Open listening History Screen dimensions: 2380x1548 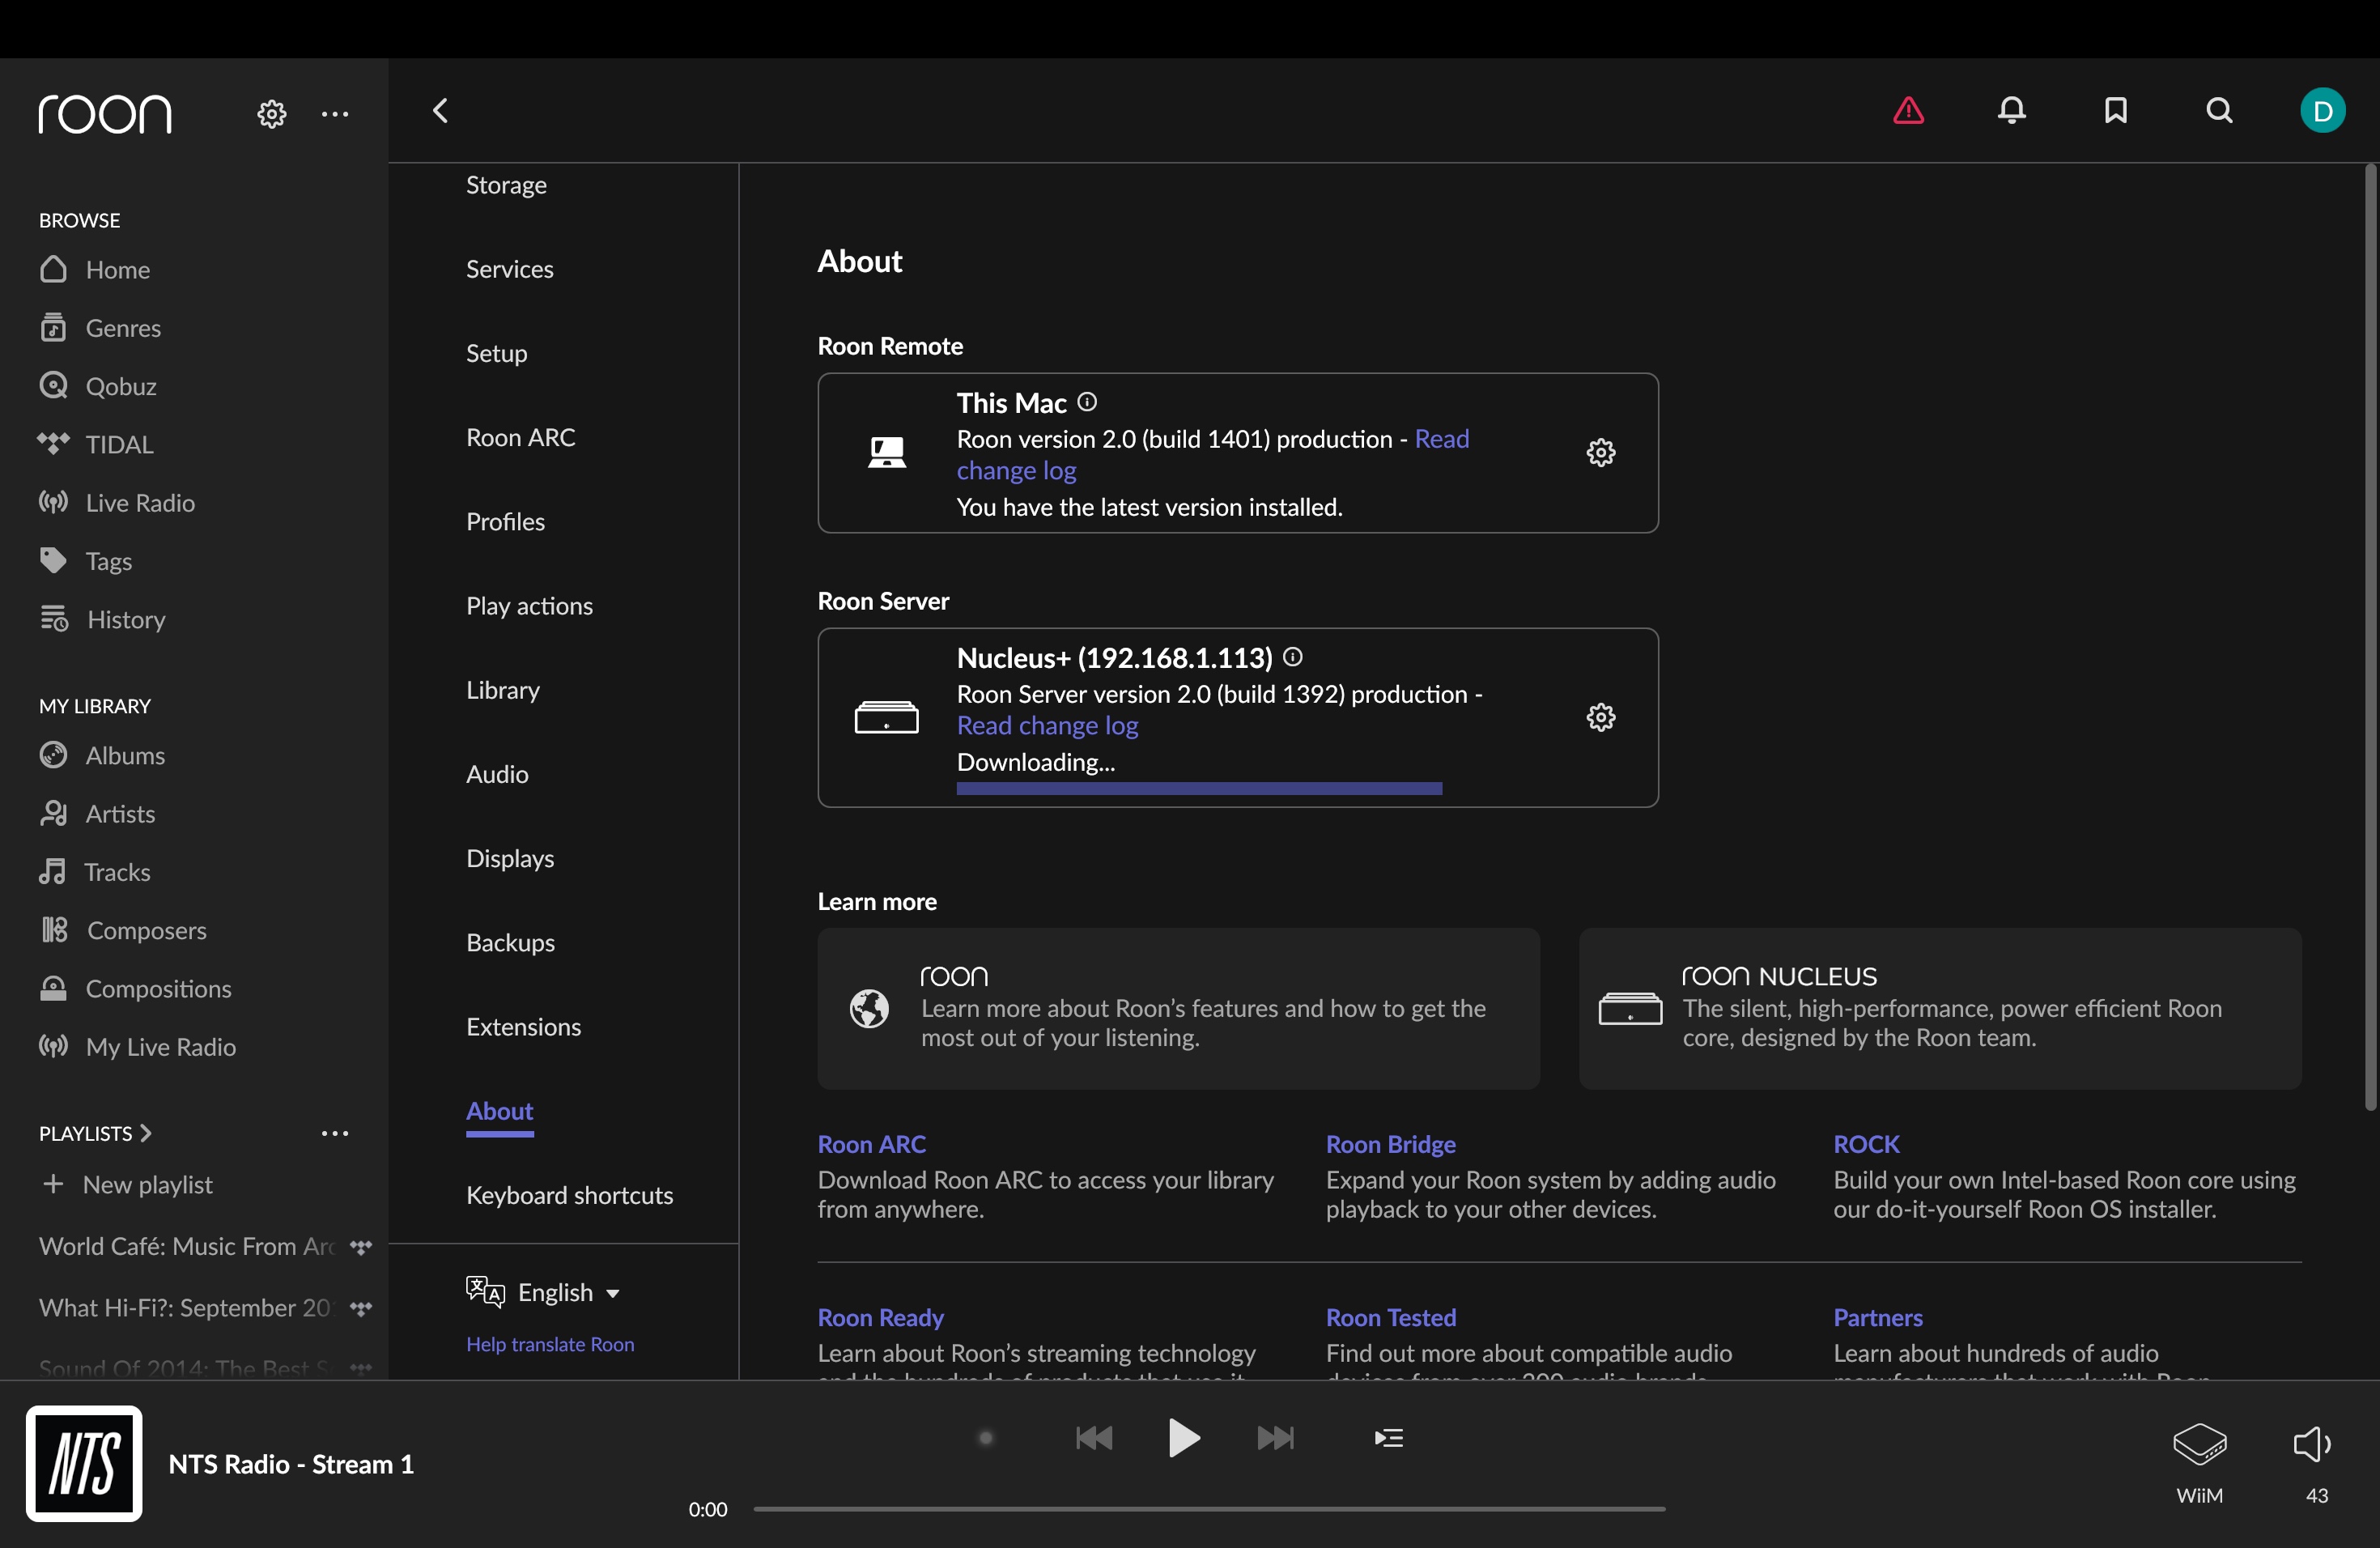[102, 619]
